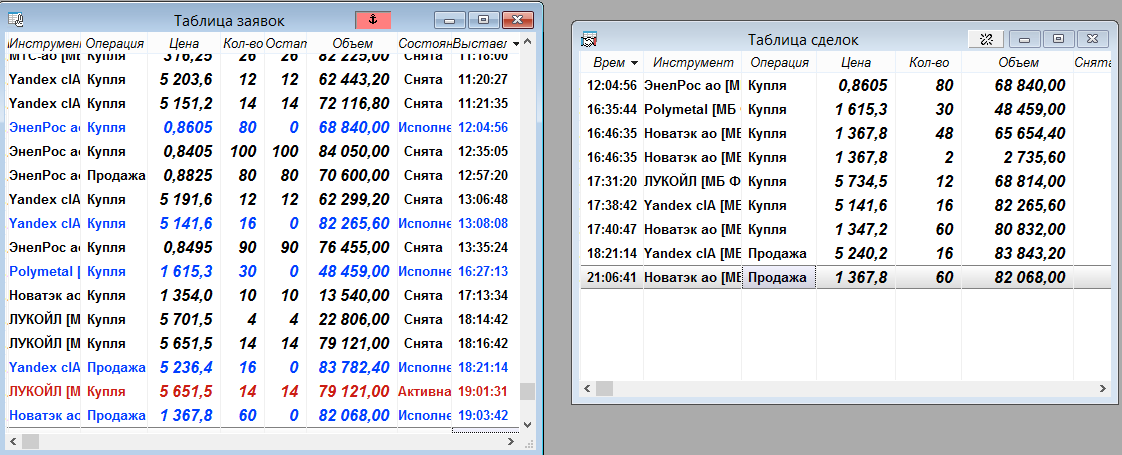
Task: Click the ЛУКОЙЛ order timed 18:16:42
Action: (263, 343)
